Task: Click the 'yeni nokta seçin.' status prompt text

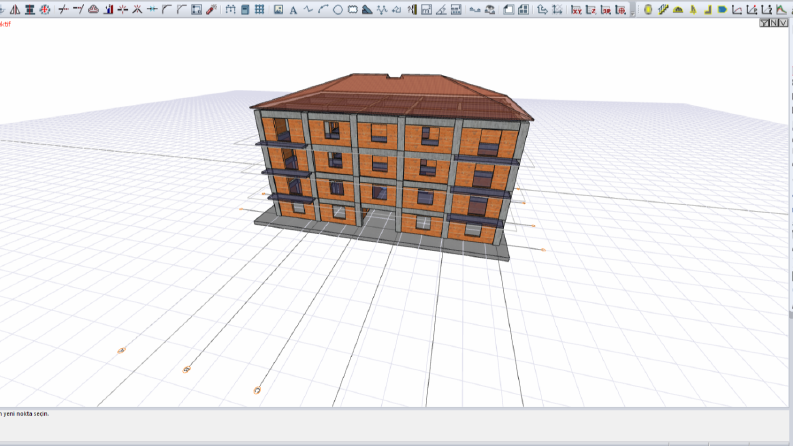Action: pyautogui.click(x=27, y=414)
